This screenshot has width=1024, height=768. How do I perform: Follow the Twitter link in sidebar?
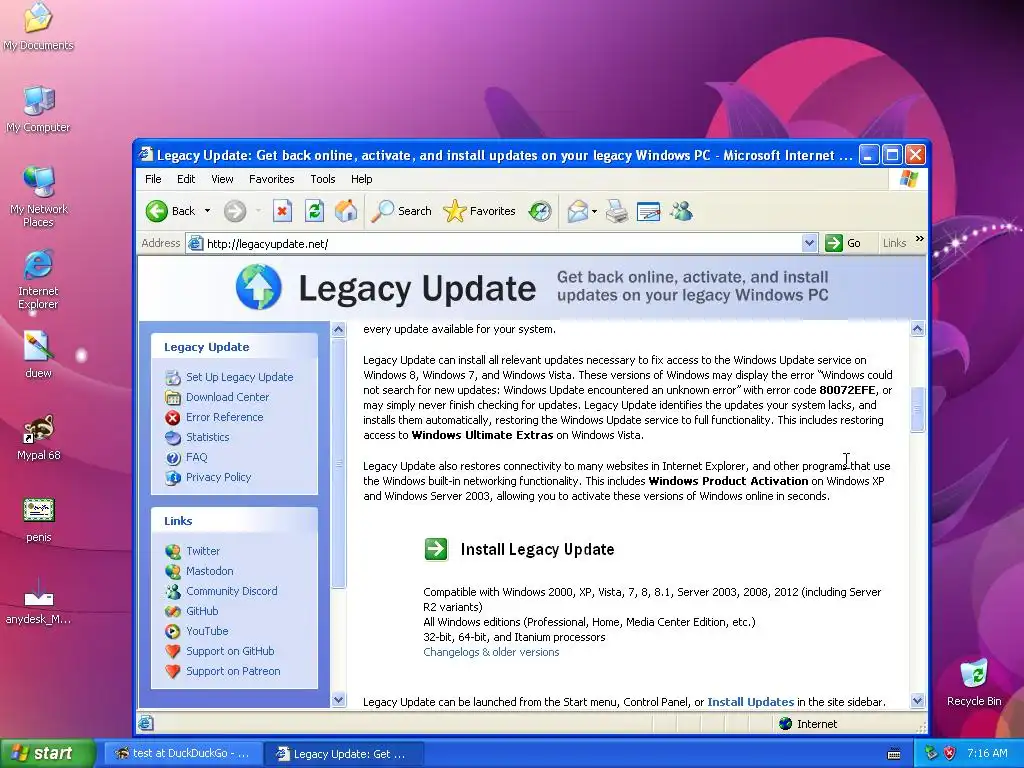(202, 551)
